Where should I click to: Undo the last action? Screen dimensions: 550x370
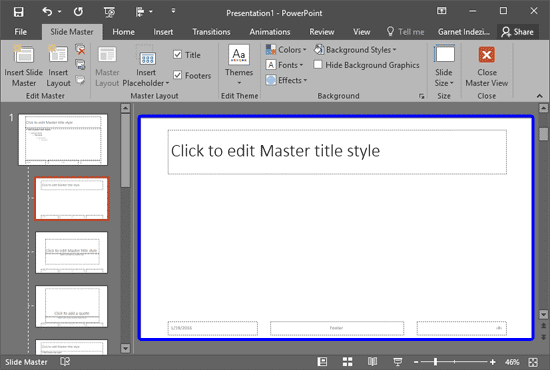point(47,12)
